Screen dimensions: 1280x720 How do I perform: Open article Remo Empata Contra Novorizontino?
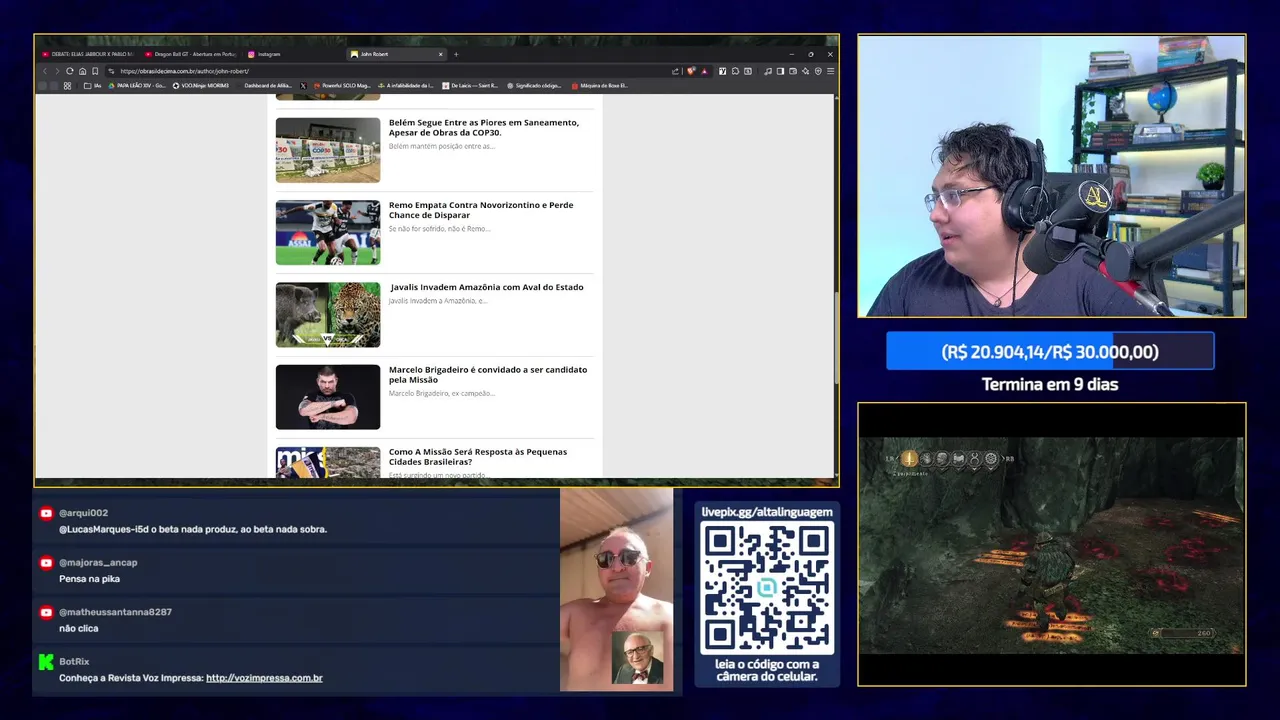481,210
